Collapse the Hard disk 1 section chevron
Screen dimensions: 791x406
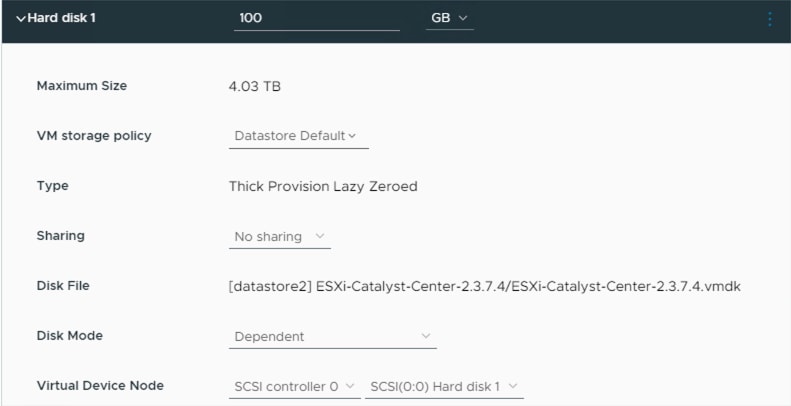coord(21,19)
